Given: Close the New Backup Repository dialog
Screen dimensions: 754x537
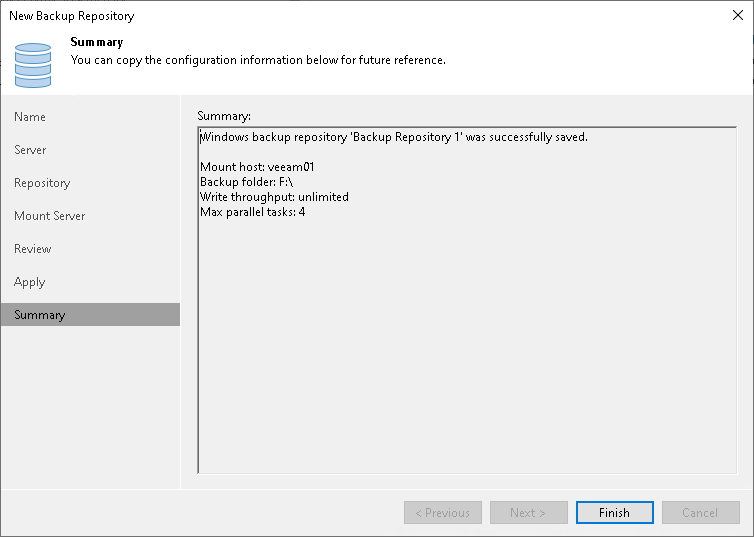Looking at the screenshot, I should 736,16.
